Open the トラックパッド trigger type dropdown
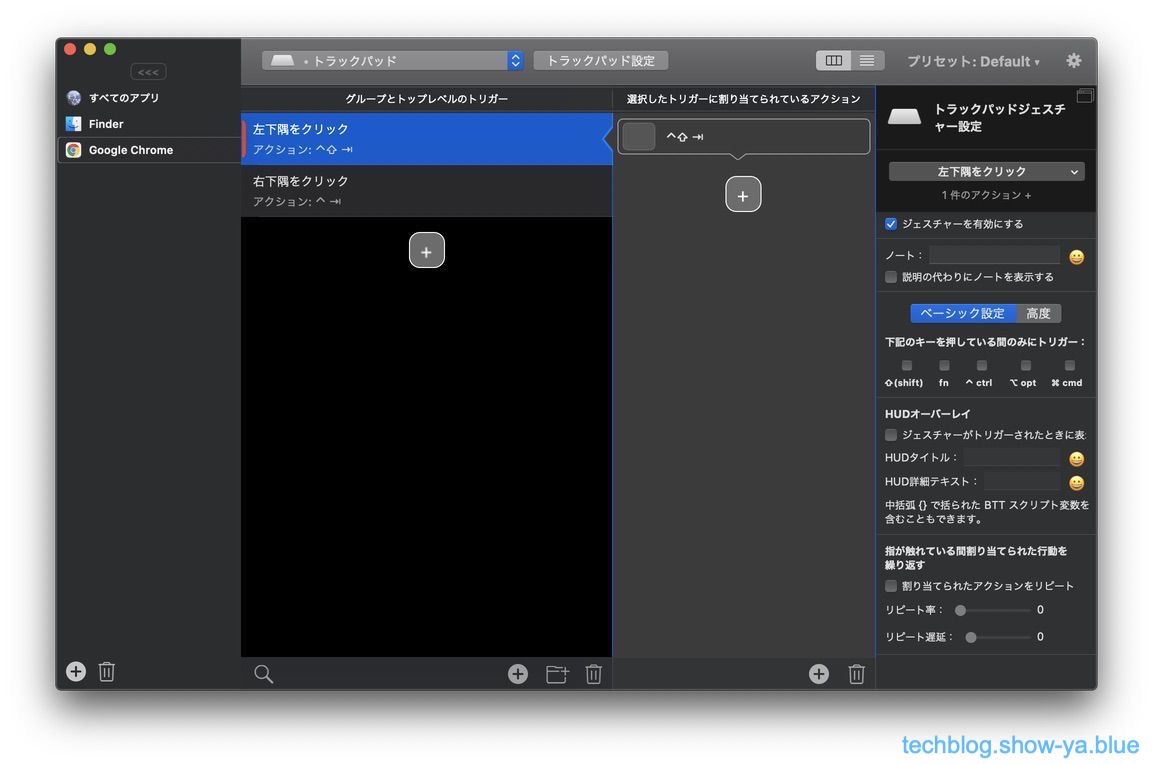This screenshot has height=764, width=1153. coord(393,61)
